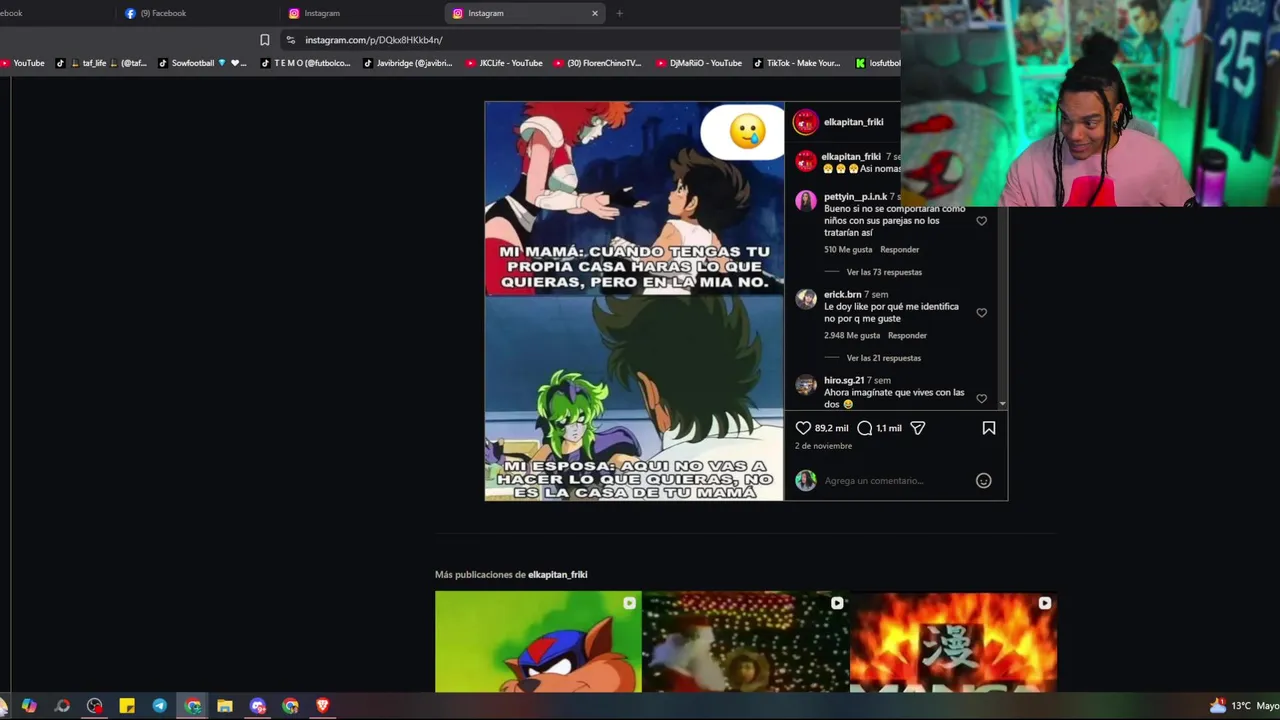The height and width of the screenshot is (720, 1280).
Task: Like hiro.sg.21's comment
Action: (x=981, y=399)
